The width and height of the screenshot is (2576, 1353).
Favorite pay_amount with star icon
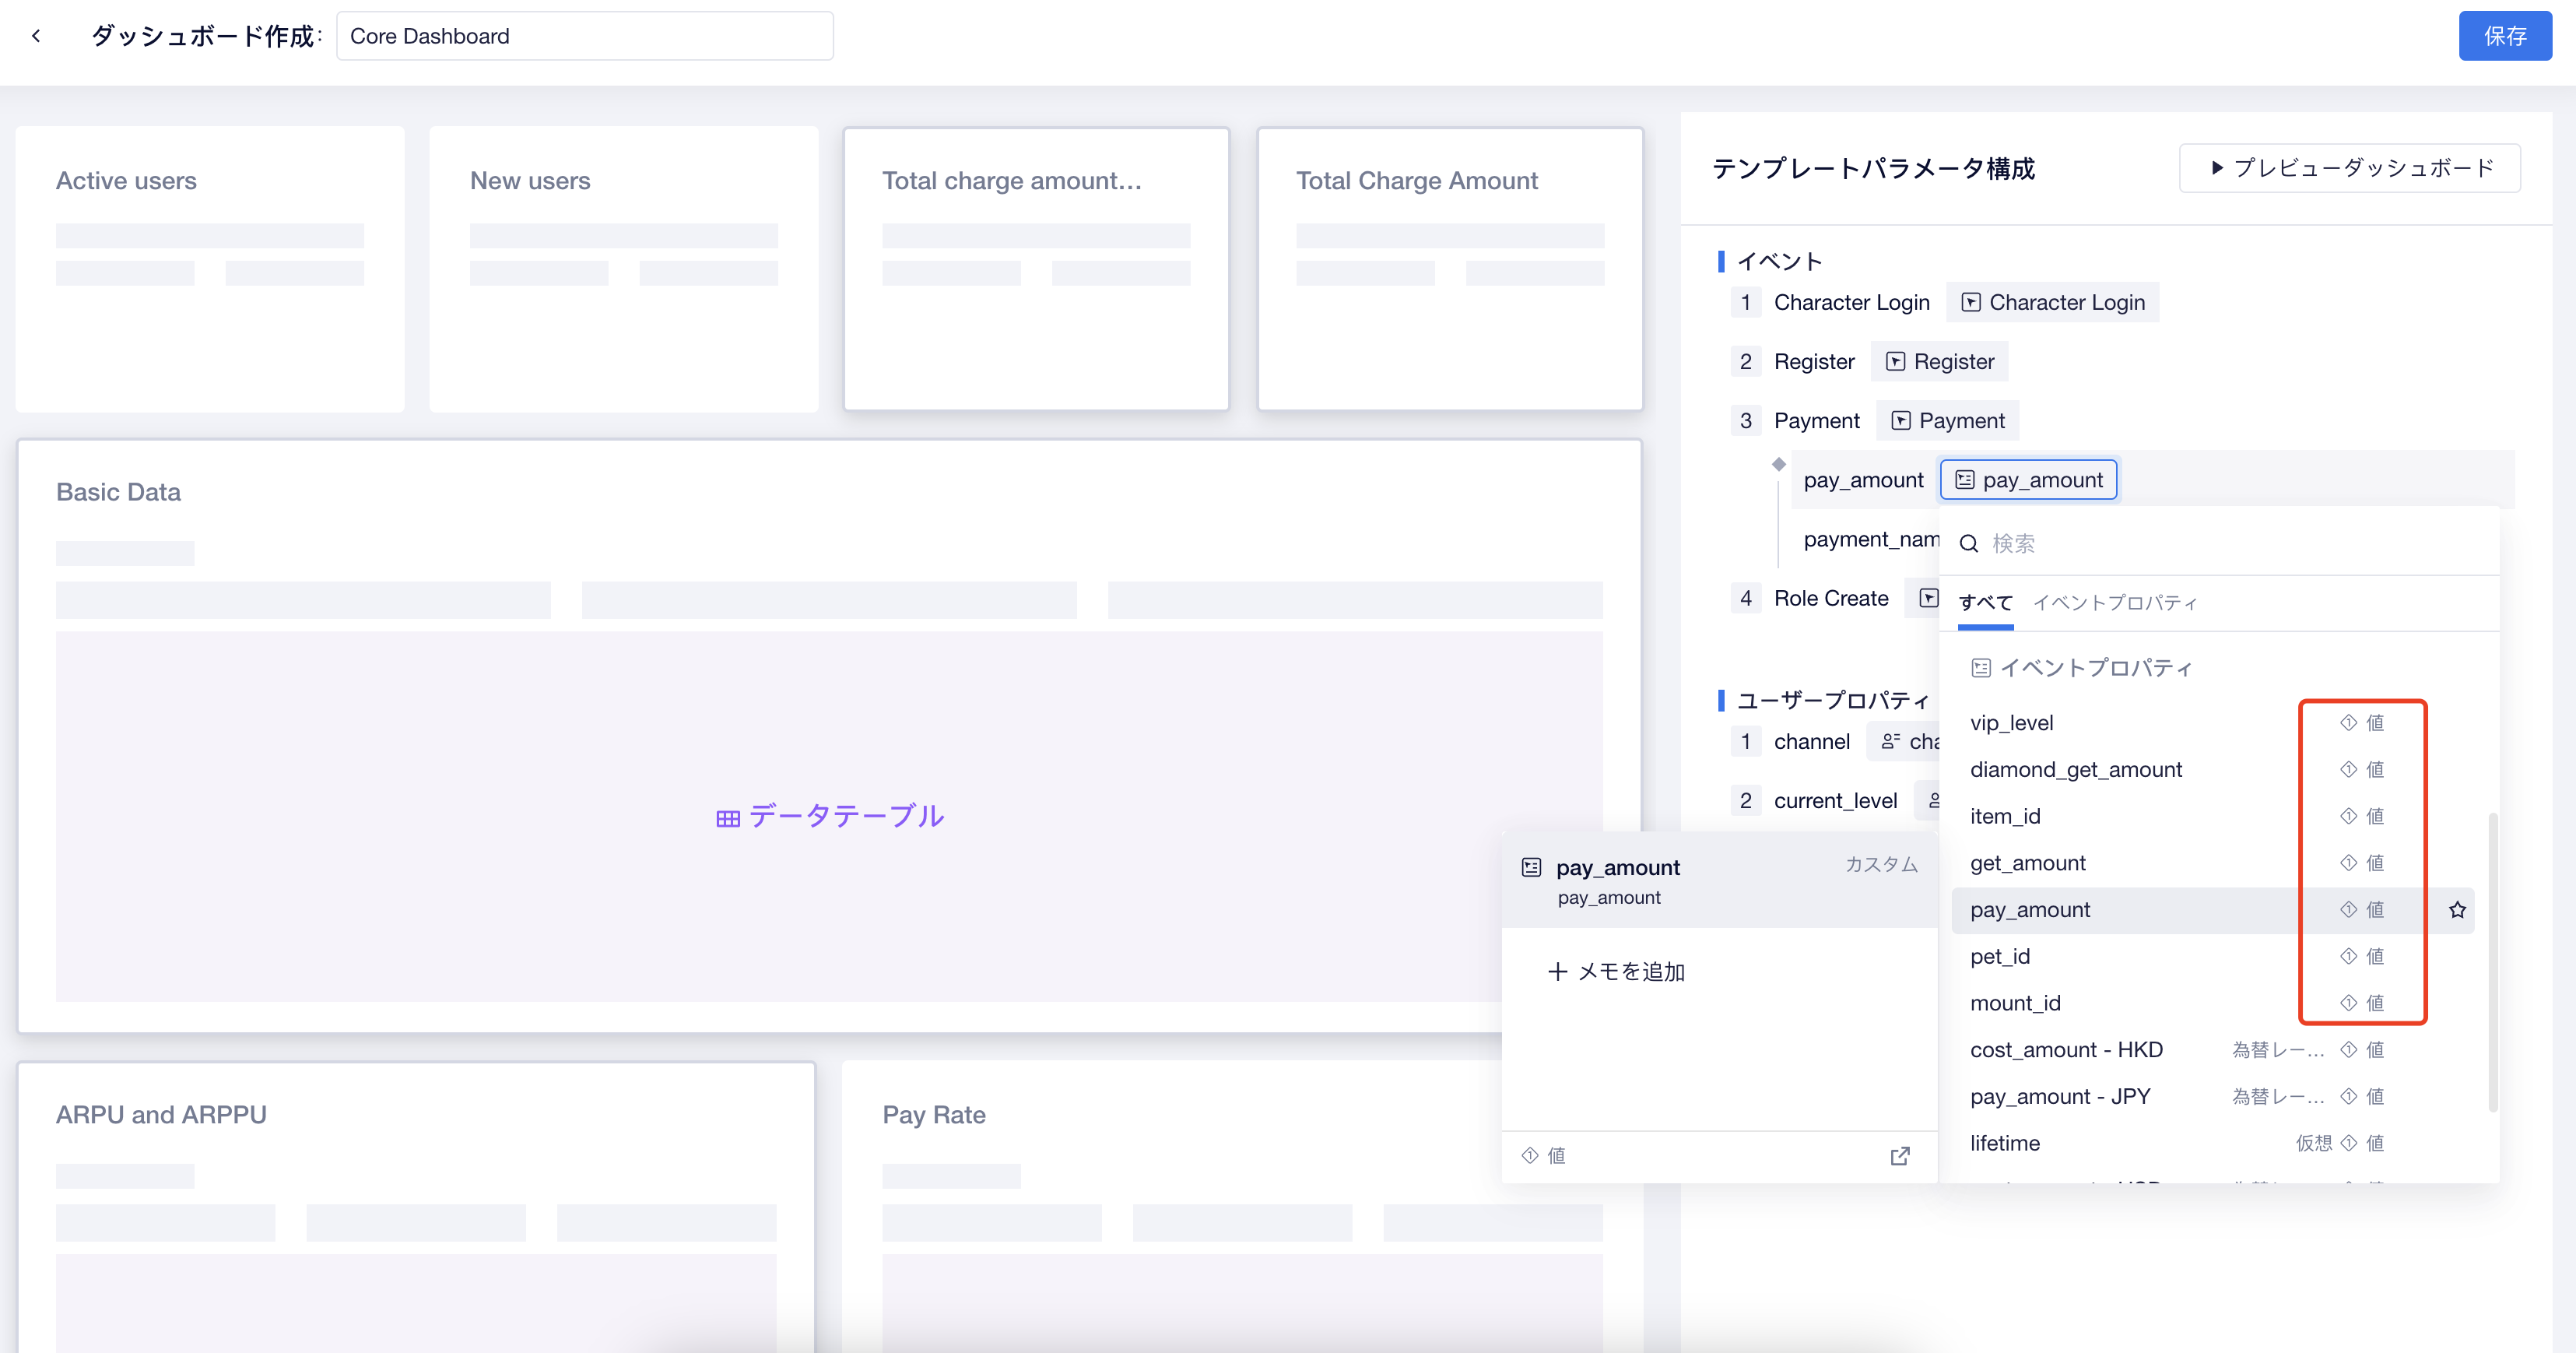click(x=2457, y=910)
